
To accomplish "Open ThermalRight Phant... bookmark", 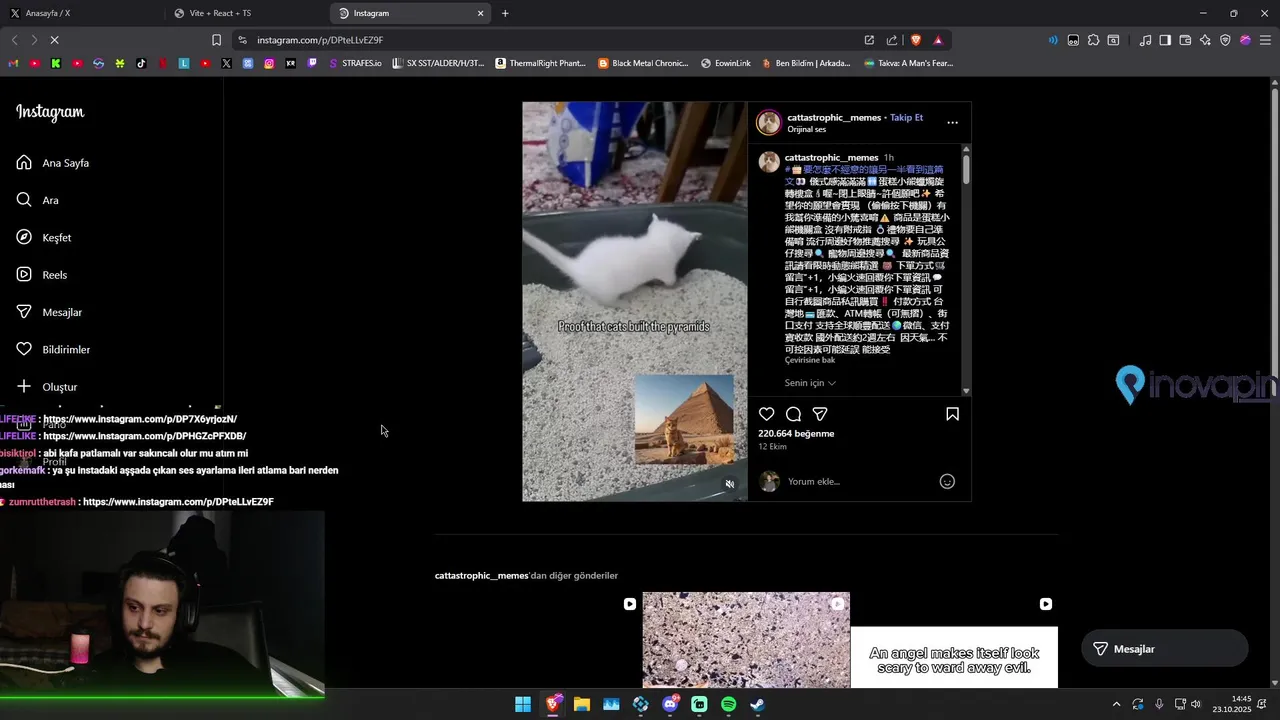I will pos(540,63).
